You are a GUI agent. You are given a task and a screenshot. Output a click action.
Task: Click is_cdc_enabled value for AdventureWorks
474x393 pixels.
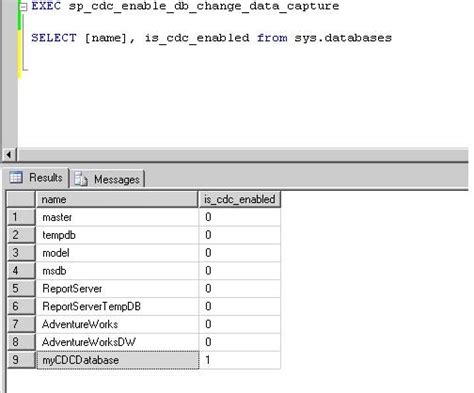(240, 324)
